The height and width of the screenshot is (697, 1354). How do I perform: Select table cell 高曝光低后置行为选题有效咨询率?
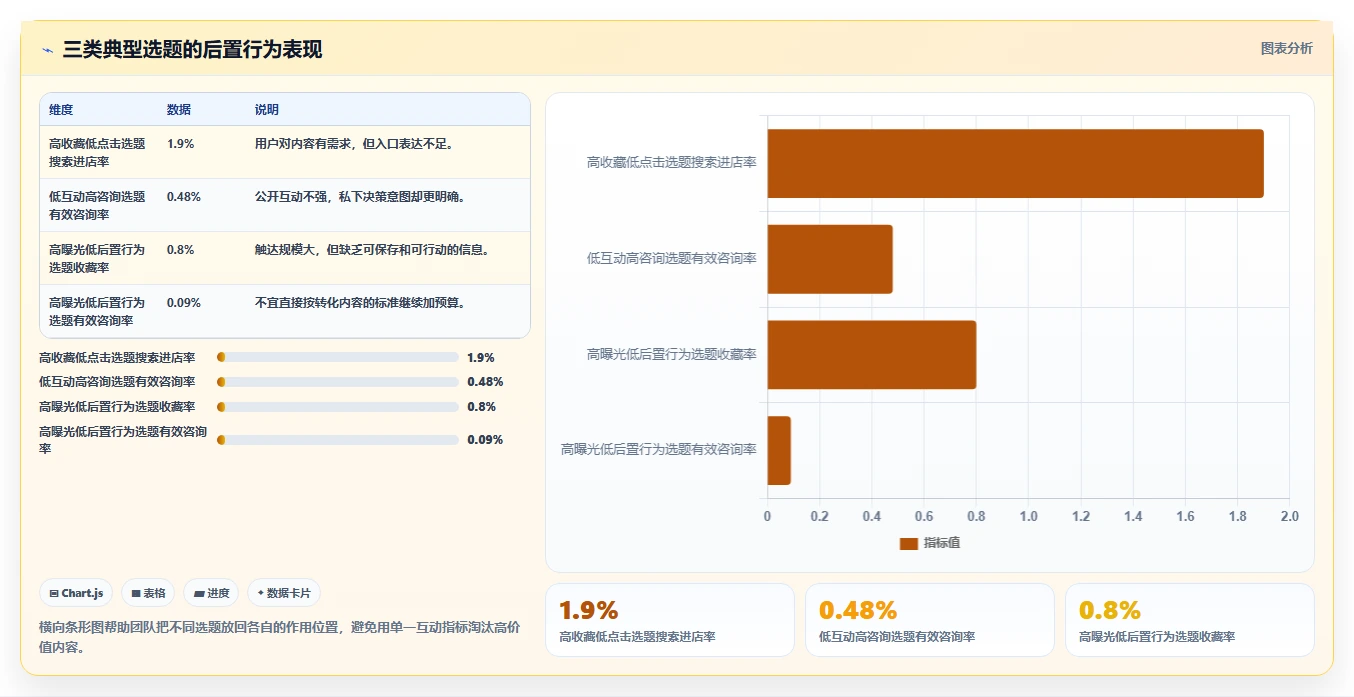(98, 311)
